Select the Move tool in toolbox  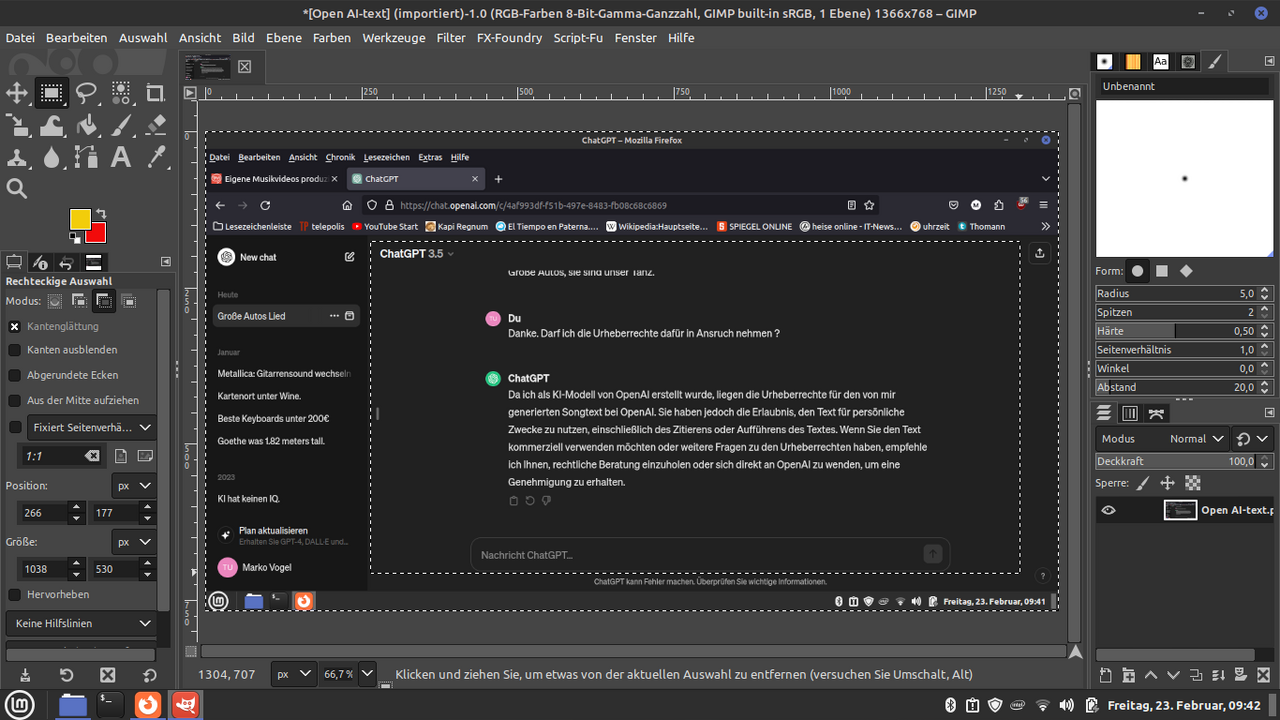tap(17, 94)
